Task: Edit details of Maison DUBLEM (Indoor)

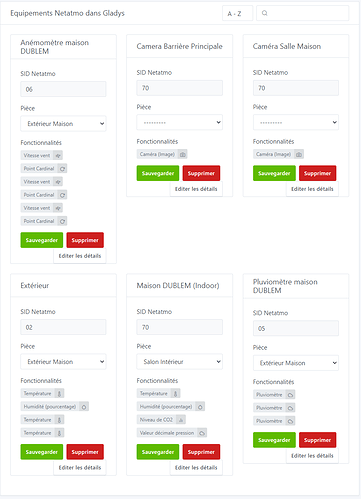Action: tap(196, 468)
